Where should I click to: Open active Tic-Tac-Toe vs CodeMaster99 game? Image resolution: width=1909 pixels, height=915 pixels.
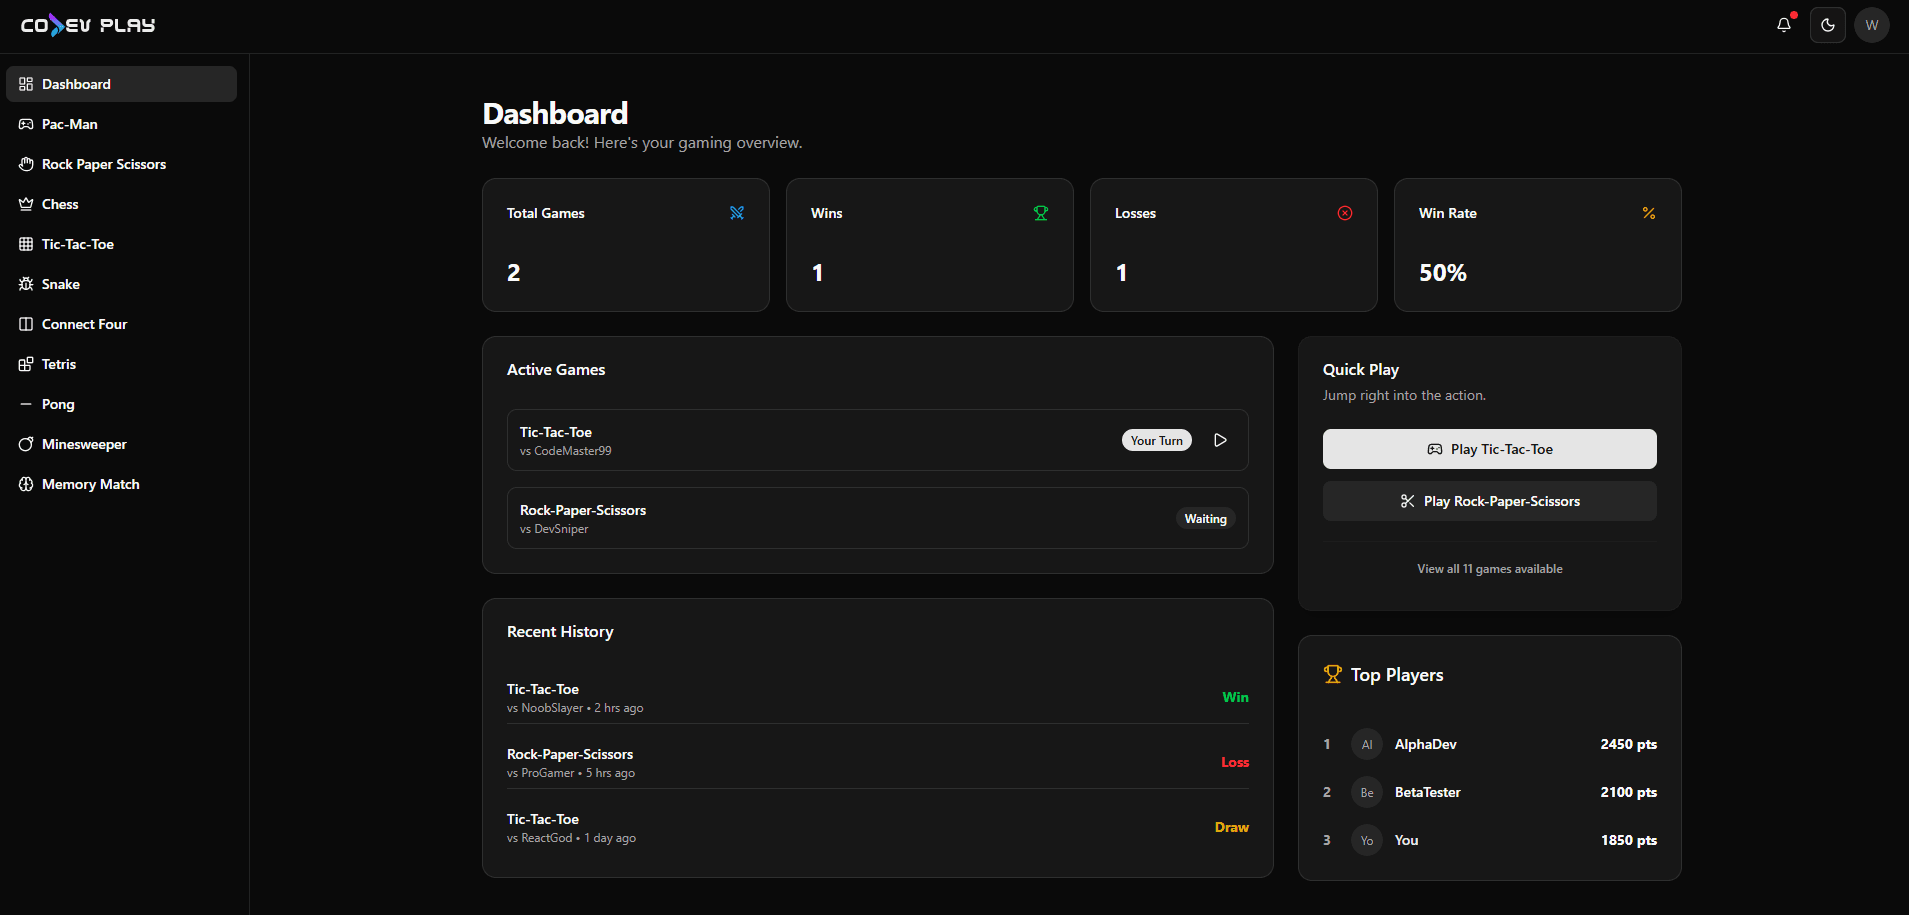coord(877,440)
